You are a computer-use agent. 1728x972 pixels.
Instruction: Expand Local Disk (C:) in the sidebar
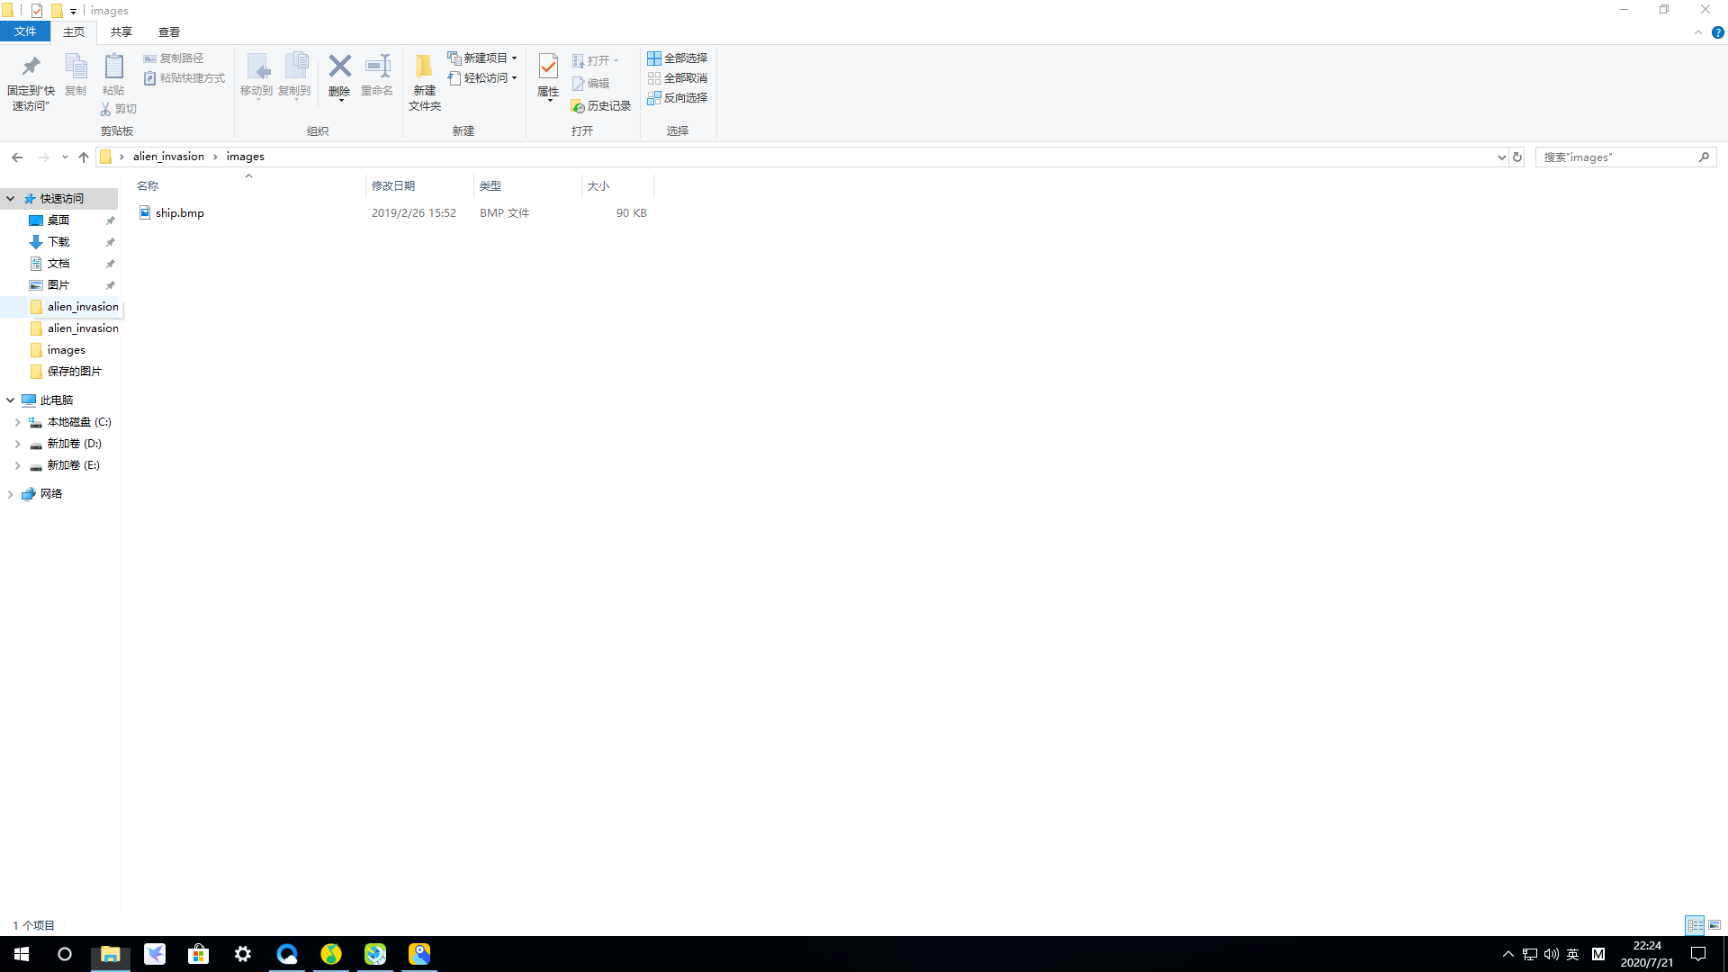click(x=17, y=422)
